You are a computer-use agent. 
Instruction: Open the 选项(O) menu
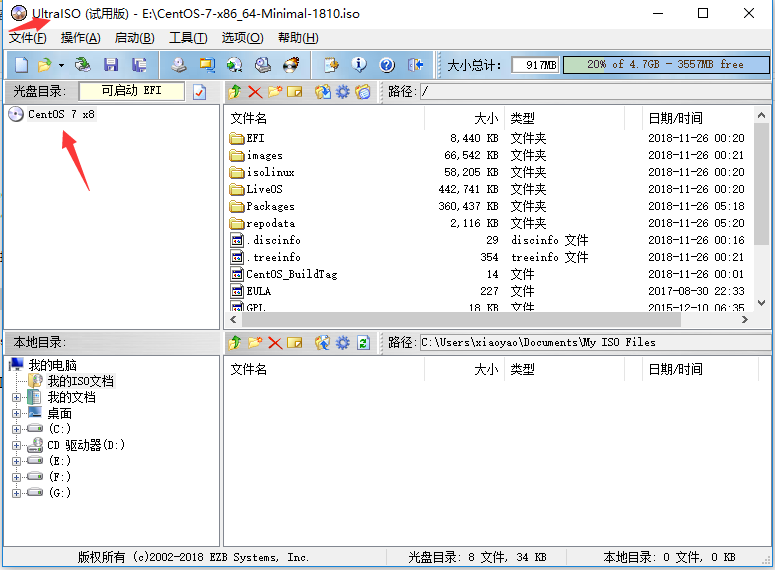242,38
